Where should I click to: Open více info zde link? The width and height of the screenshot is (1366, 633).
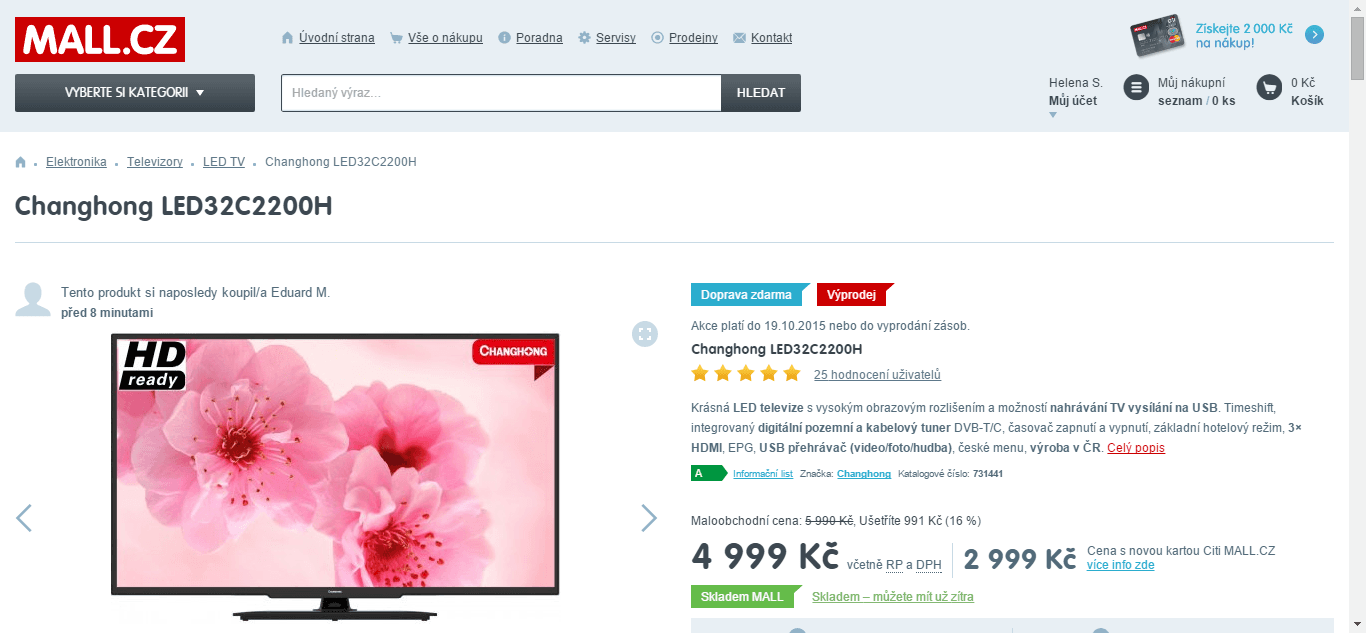click(x=1121, y=565)
